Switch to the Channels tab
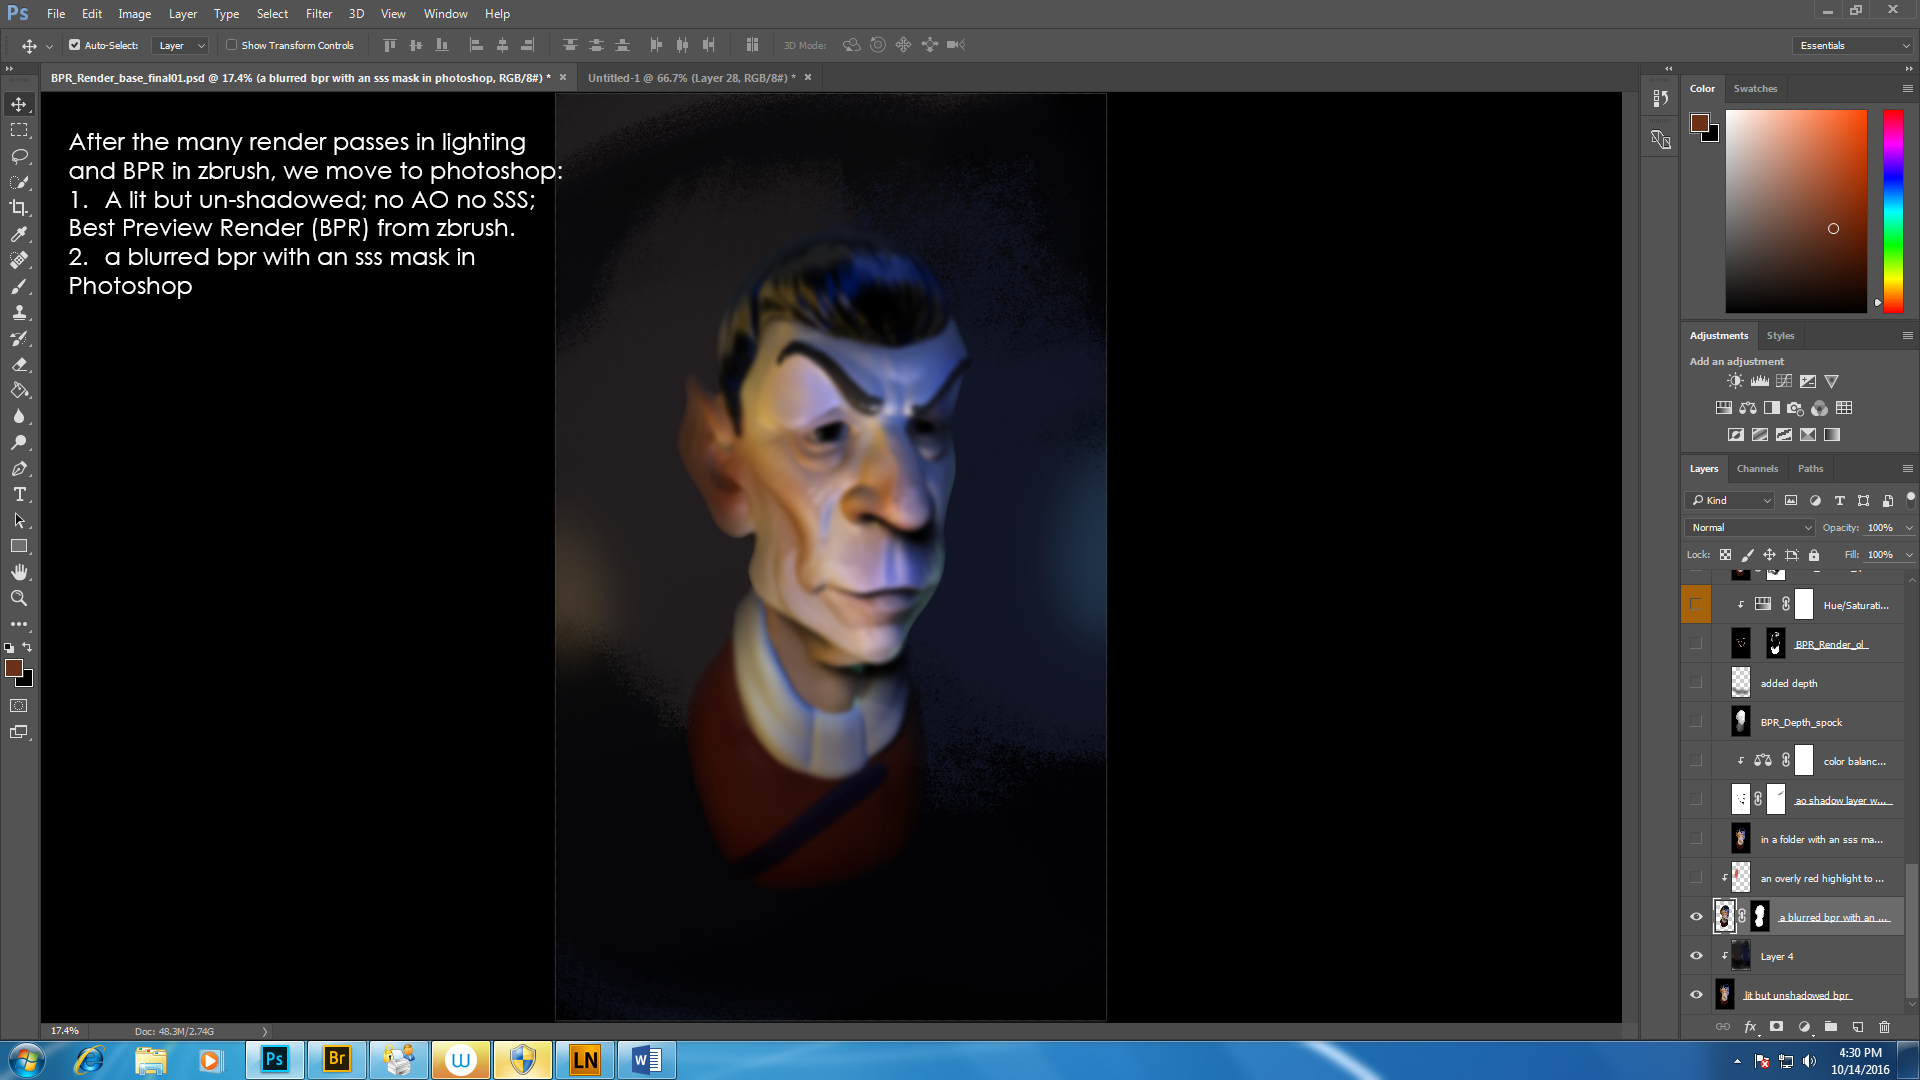Image resolution: width=1920 pixels, height=1080 pixels. 1756,468
